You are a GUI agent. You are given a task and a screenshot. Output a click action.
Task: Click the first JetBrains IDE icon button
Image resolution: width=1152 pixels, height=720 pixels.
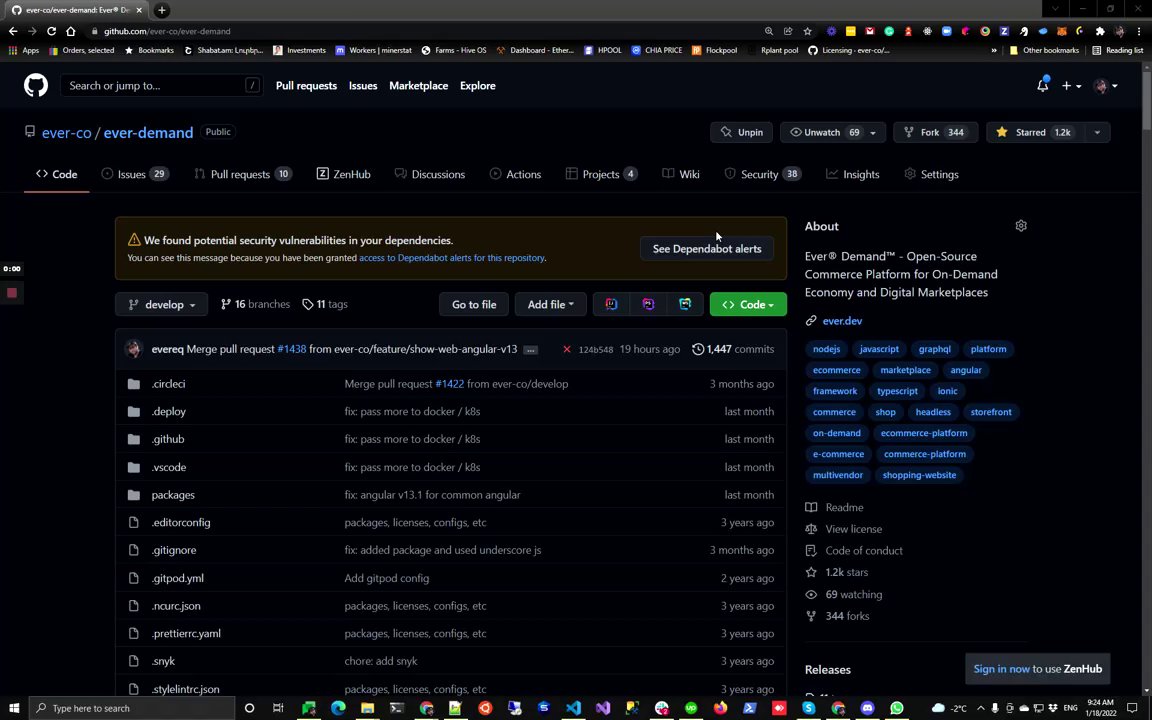coord(611,304)
